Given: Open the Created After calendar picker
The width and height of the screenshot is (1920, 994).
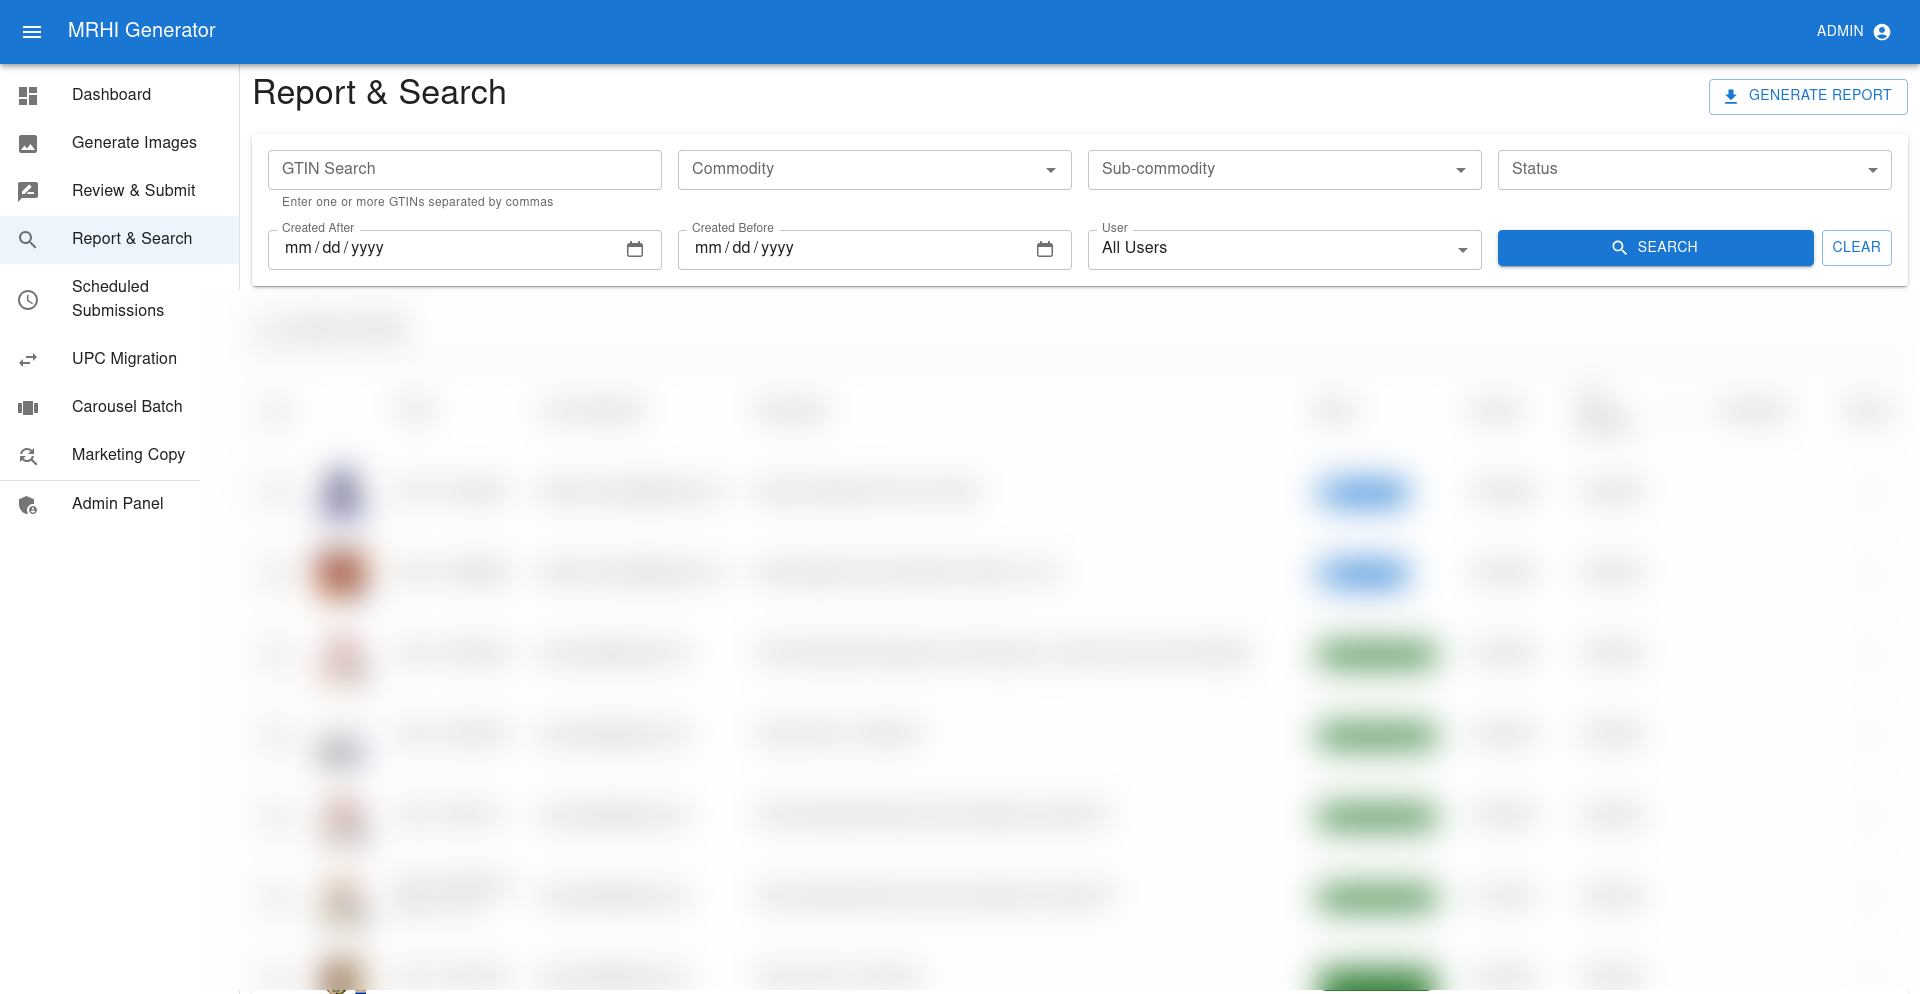Looking at the screenshot, I should [636, 249].
